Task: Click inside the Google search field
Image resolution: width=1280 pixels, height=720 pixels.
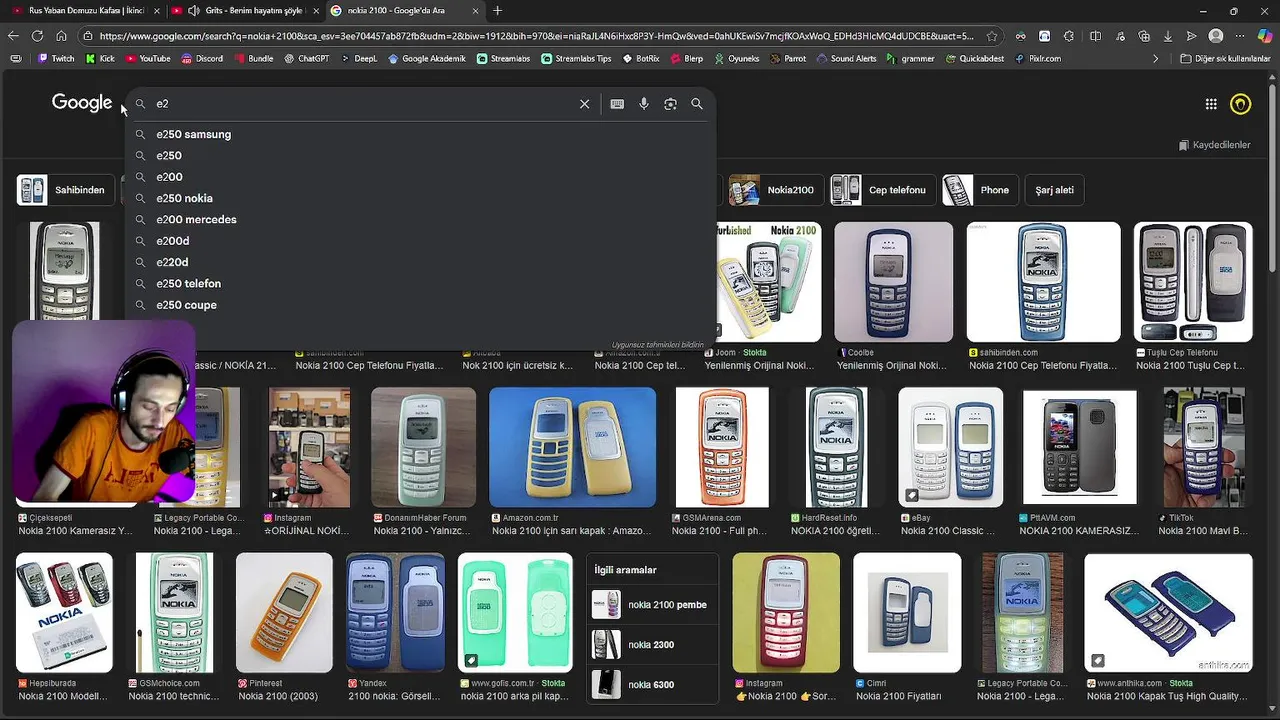Action: click(x=360, y=104)
